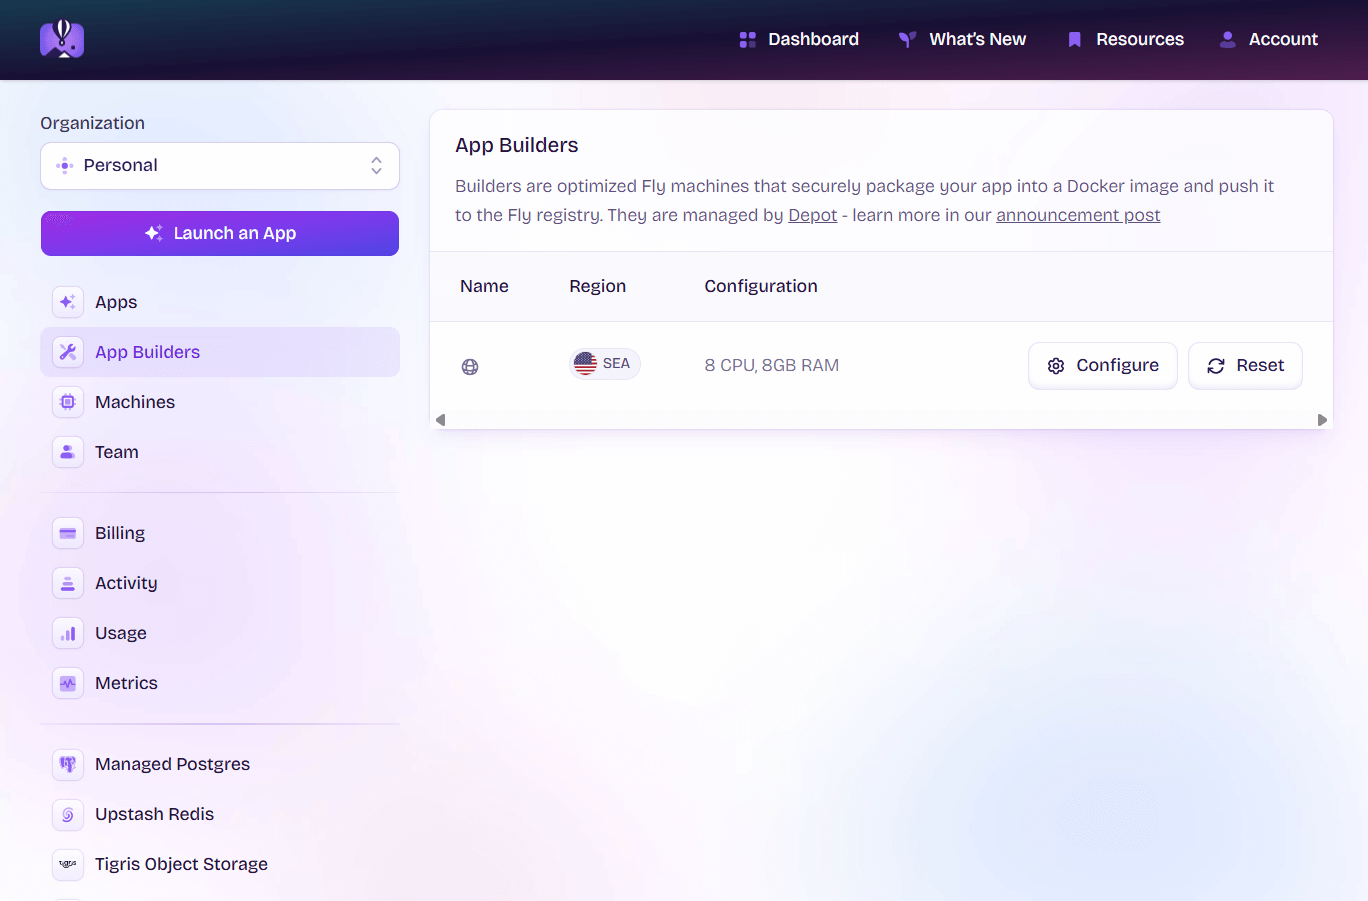Screen dimensions: 1368x901
Task: Click the Region column header
Action: pos(598,286)
